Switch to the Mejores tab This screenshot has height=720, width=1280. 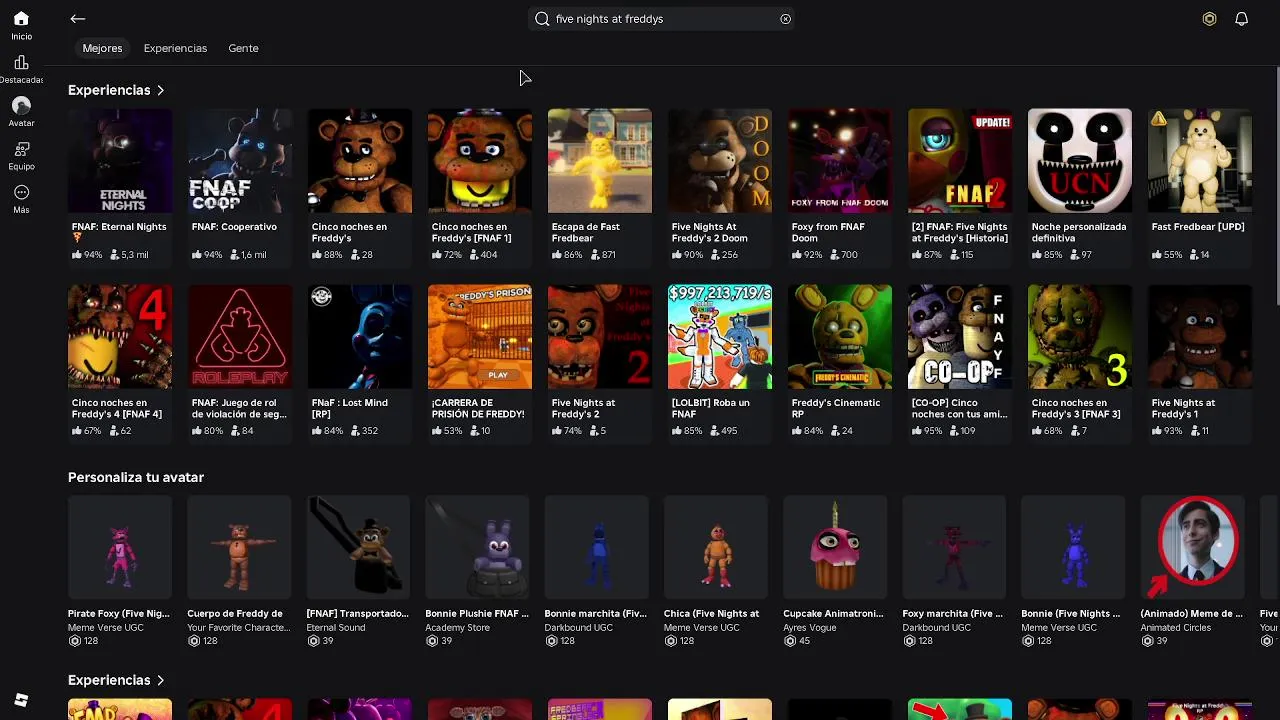click(x=102, y=48)
